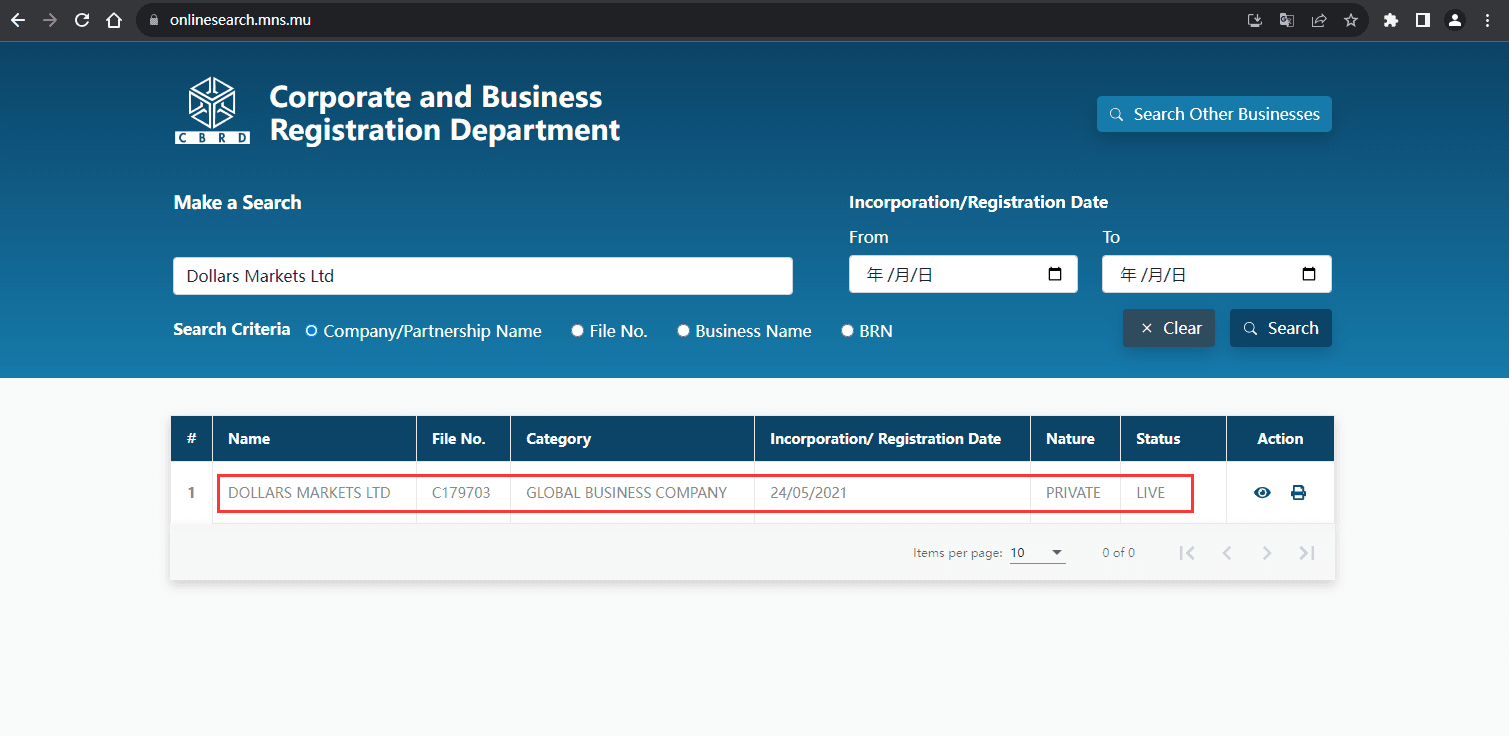Click the Clear button
This screenshot has height=736, width=1509.
point(1169,328)
